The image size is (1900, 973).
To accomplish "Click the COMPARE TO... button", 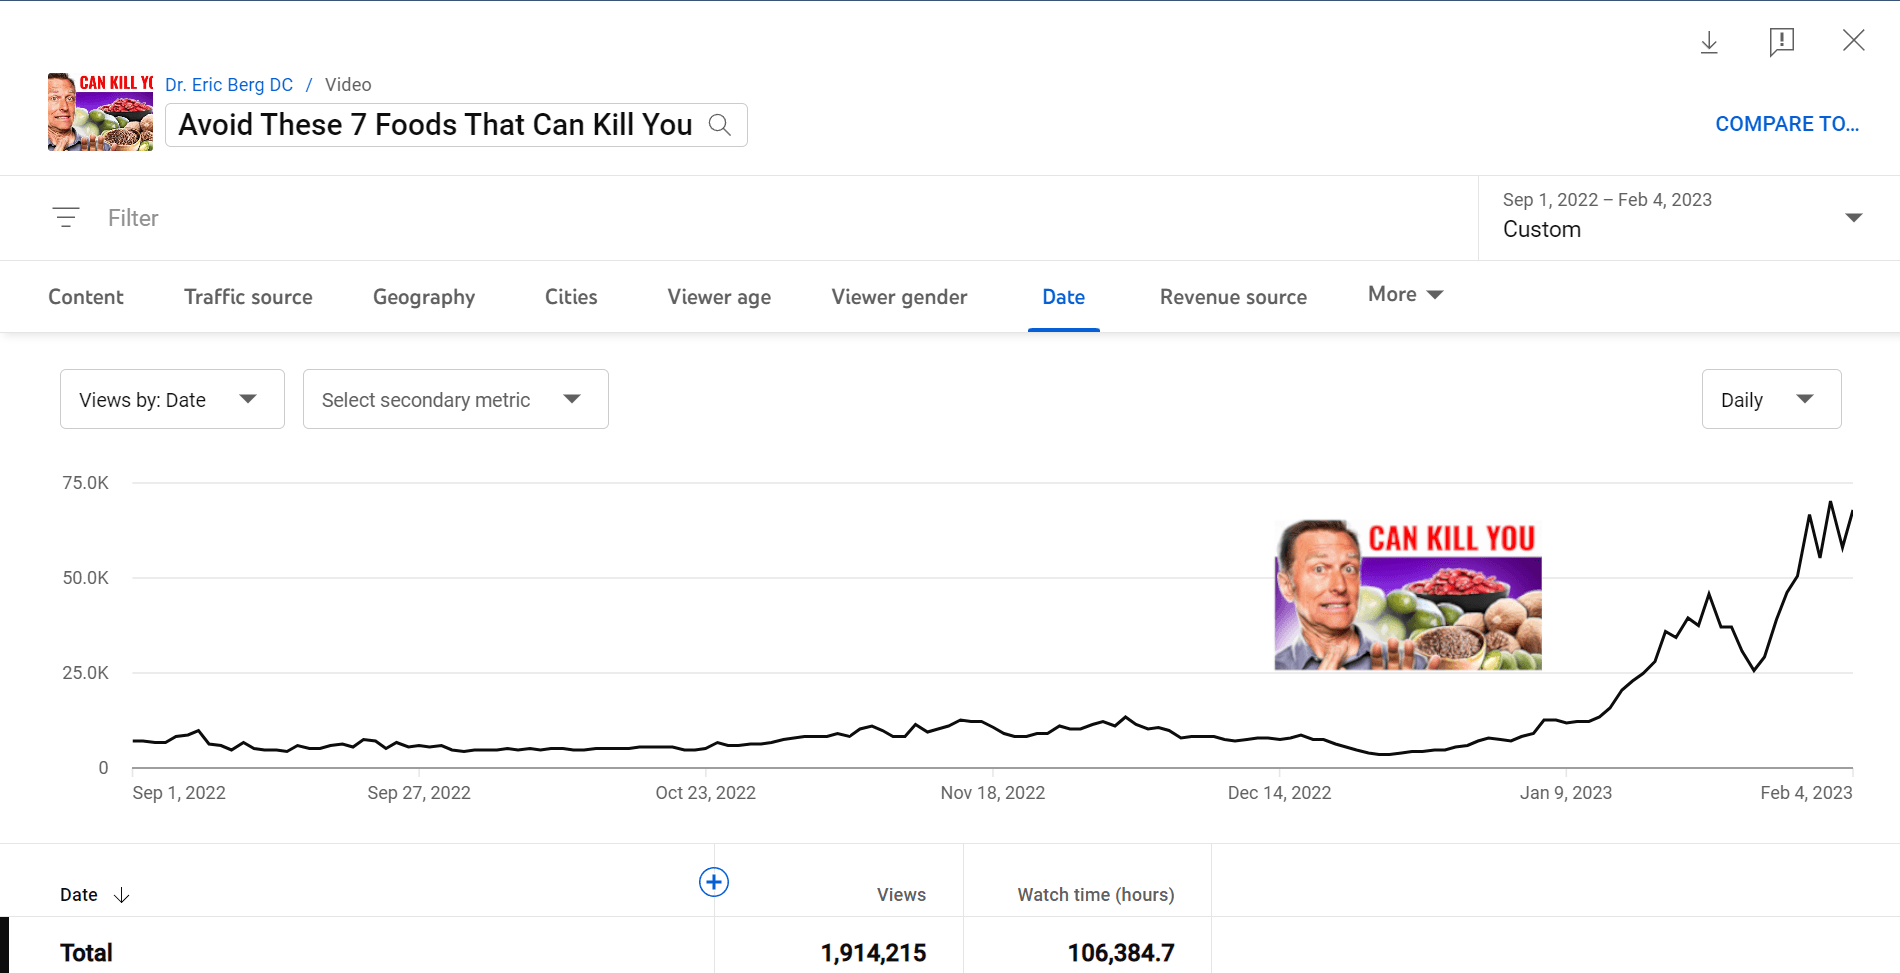I will [1787, 124].
